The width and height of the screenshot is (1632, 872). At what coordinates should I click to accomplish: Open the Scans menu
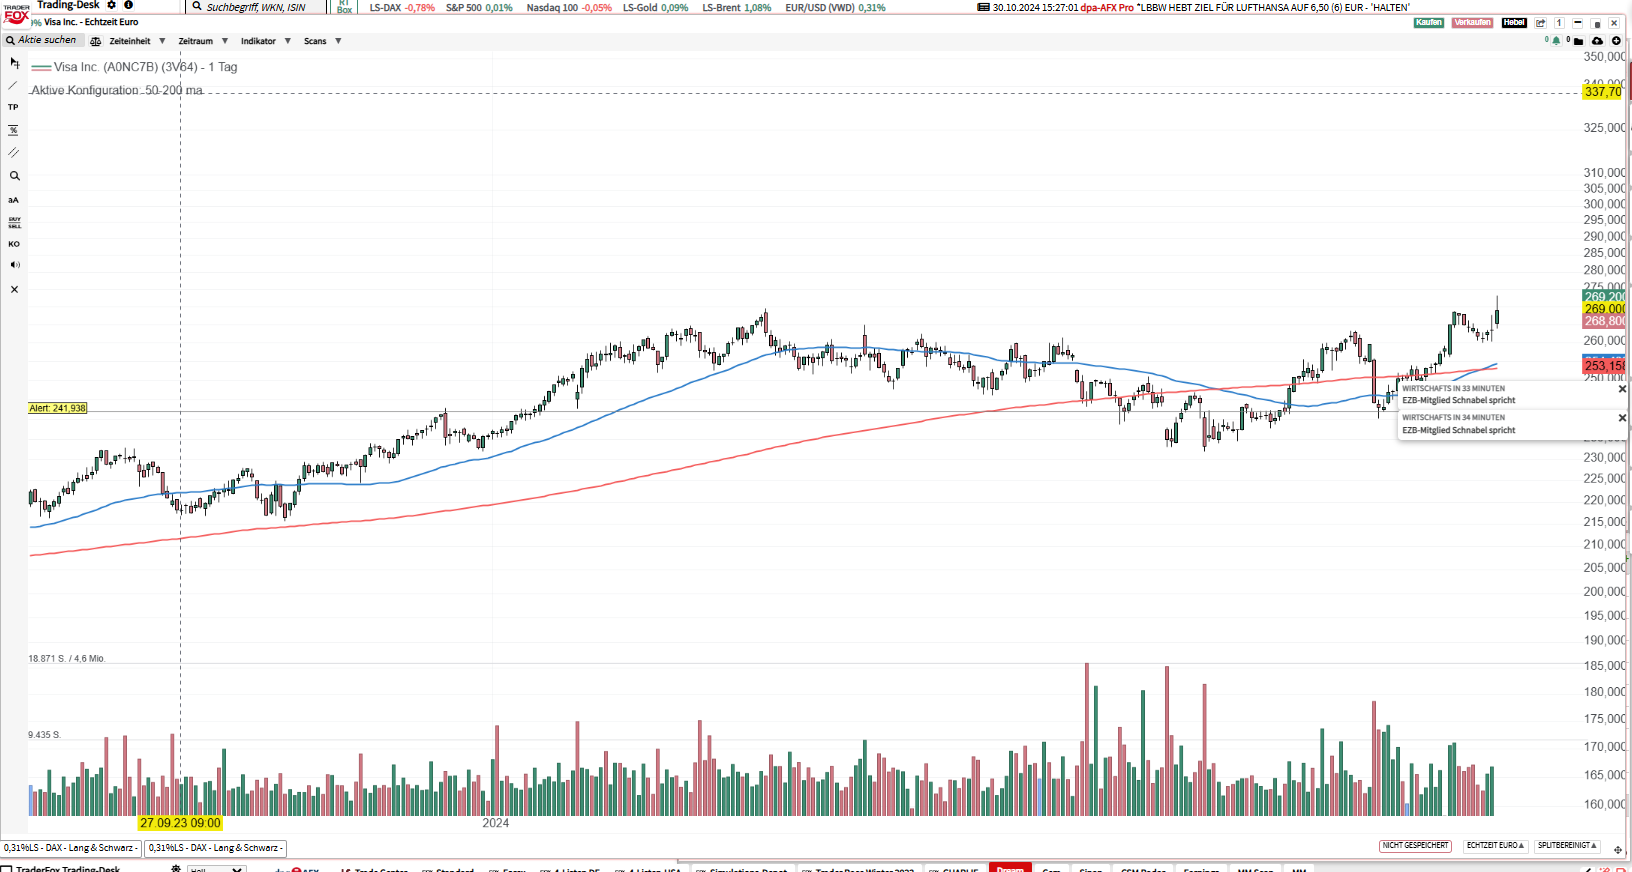coord(322,41)
